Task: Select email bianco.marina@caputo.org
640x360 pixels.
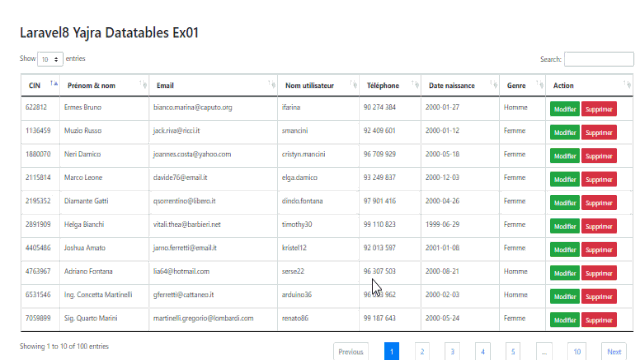Action: point(193,107)
